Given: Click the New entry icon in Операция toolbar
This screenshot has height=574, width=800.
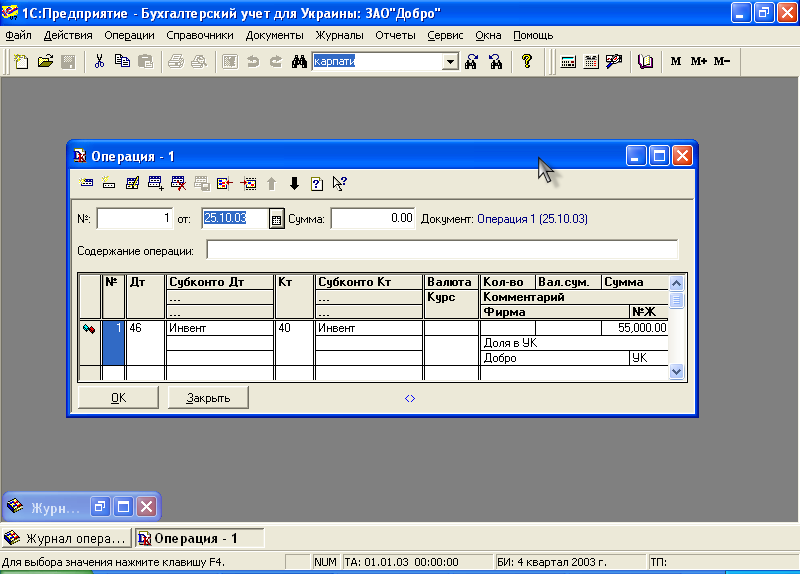Looking at the screenshot, I should click(86, 183).
